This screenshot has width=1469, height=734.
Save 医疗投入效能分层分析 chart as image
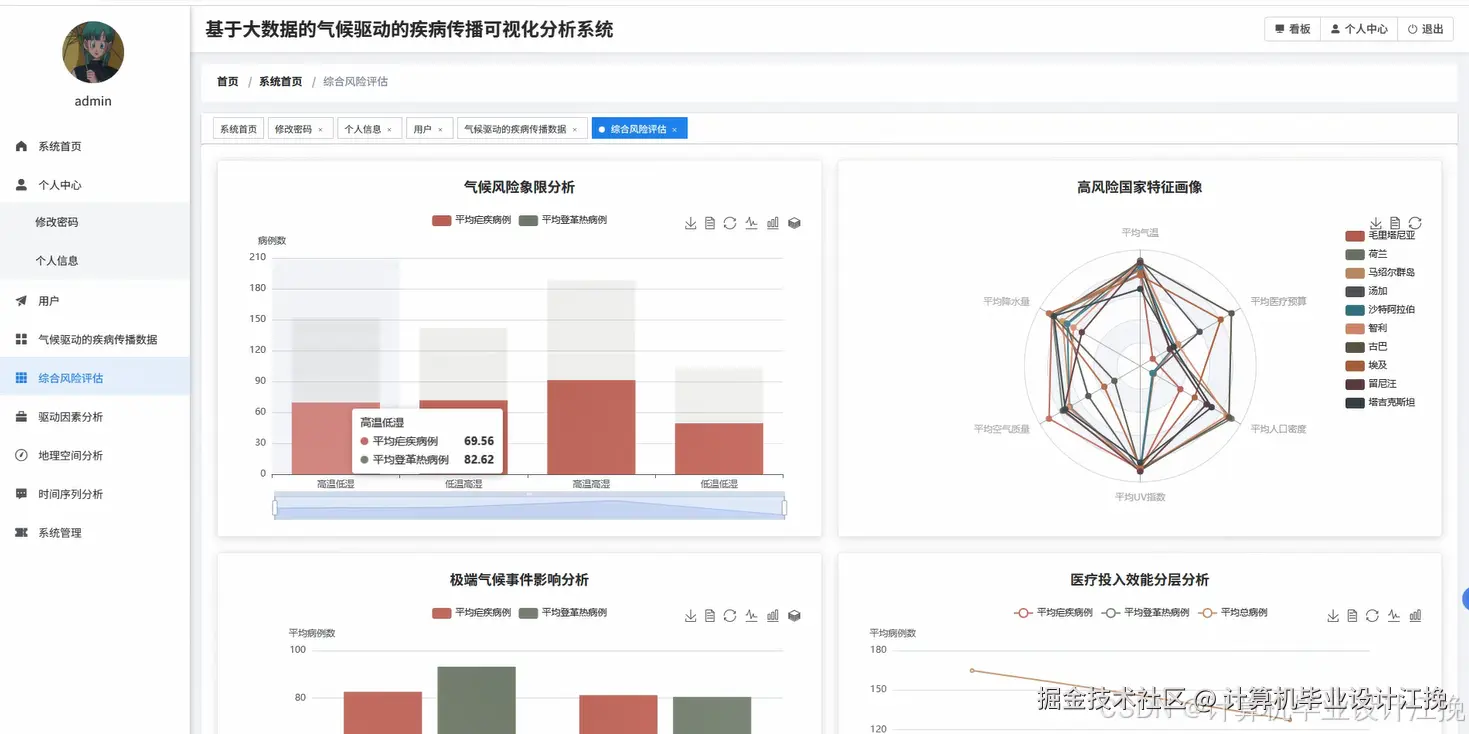1333,616
